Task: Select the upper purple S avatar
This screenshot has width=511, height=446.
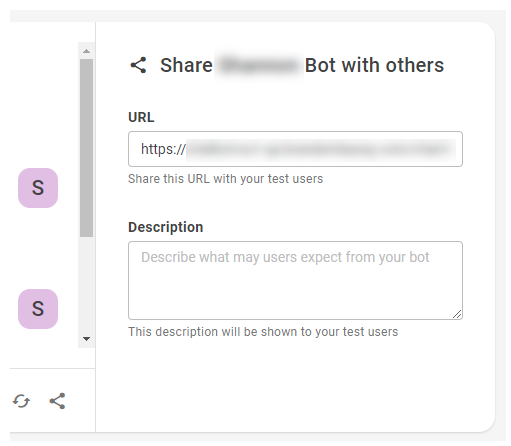Action: coord(38,188)
